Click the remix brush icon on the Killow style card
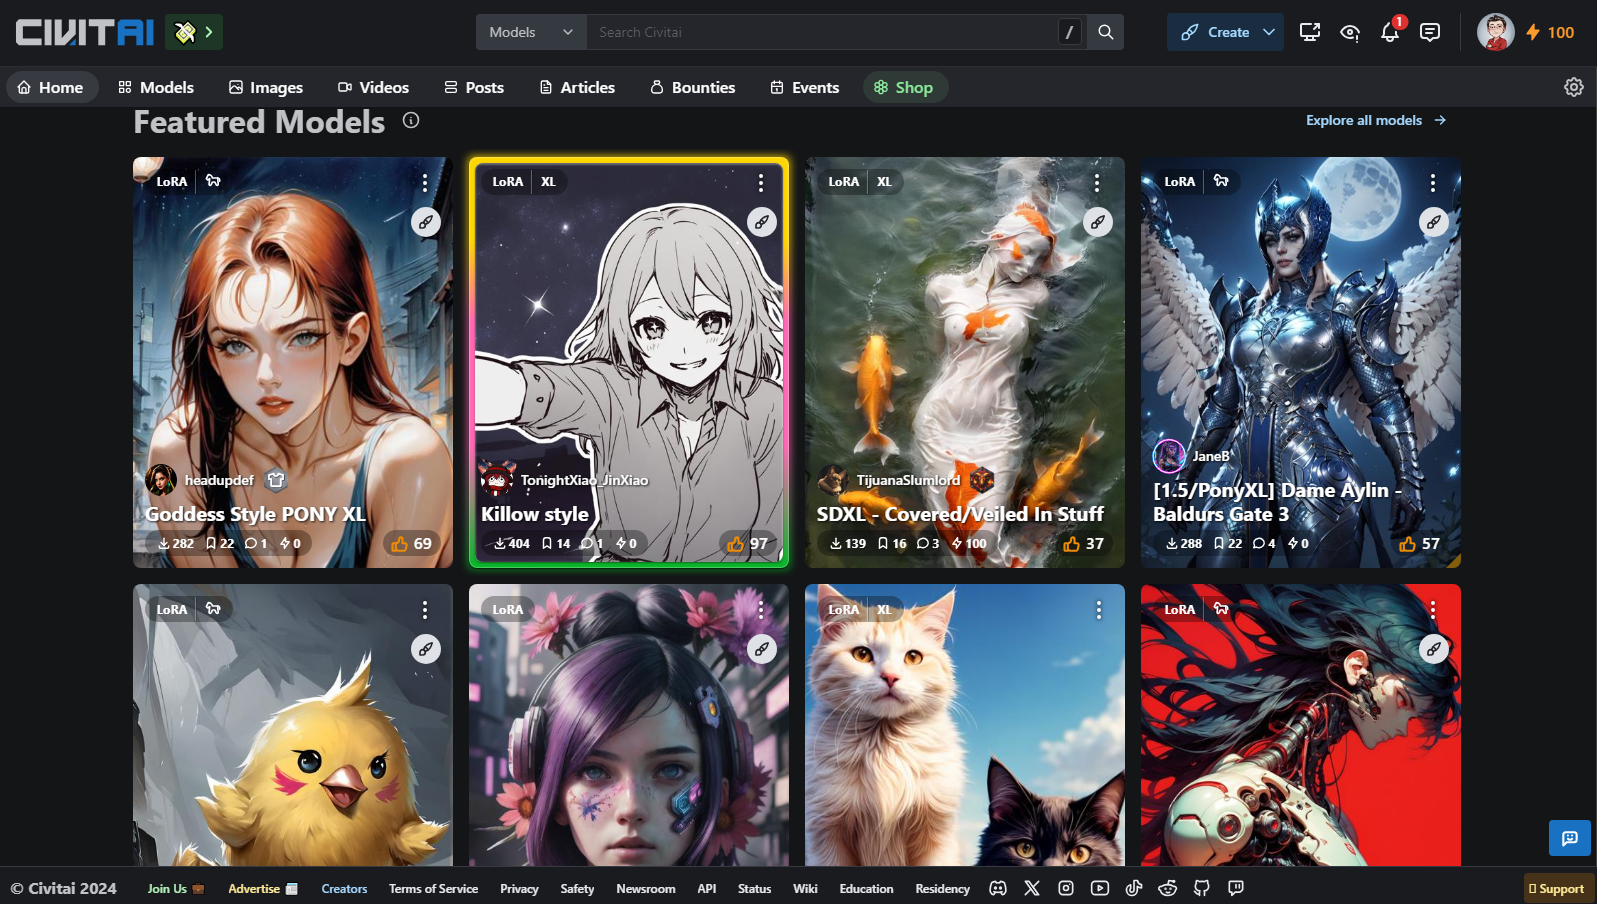This screenshot has width=1597, height=904. point(762,222)
